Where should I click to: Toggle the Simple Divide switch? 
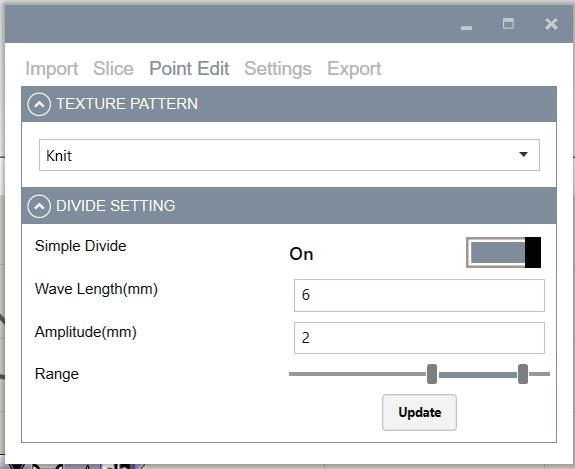pyautogui.click(x=503, y=252)
